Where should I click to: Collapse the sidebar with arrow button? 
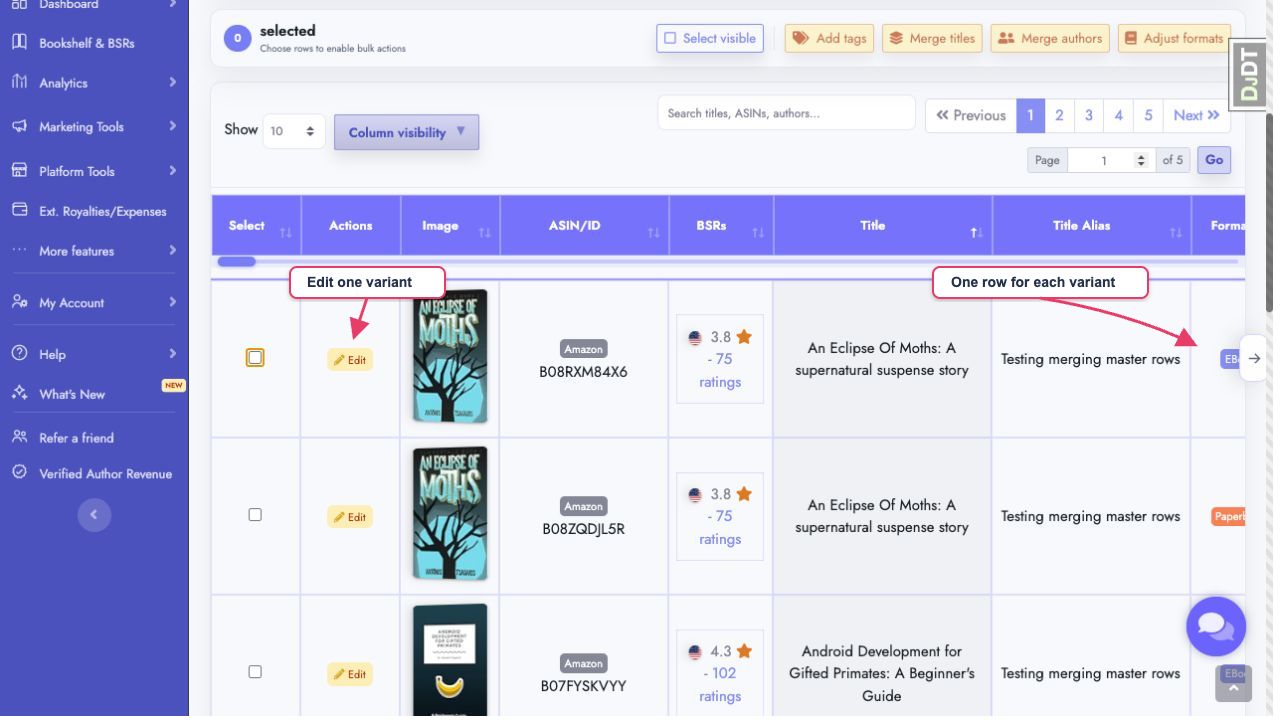click(x=94, y=515)
